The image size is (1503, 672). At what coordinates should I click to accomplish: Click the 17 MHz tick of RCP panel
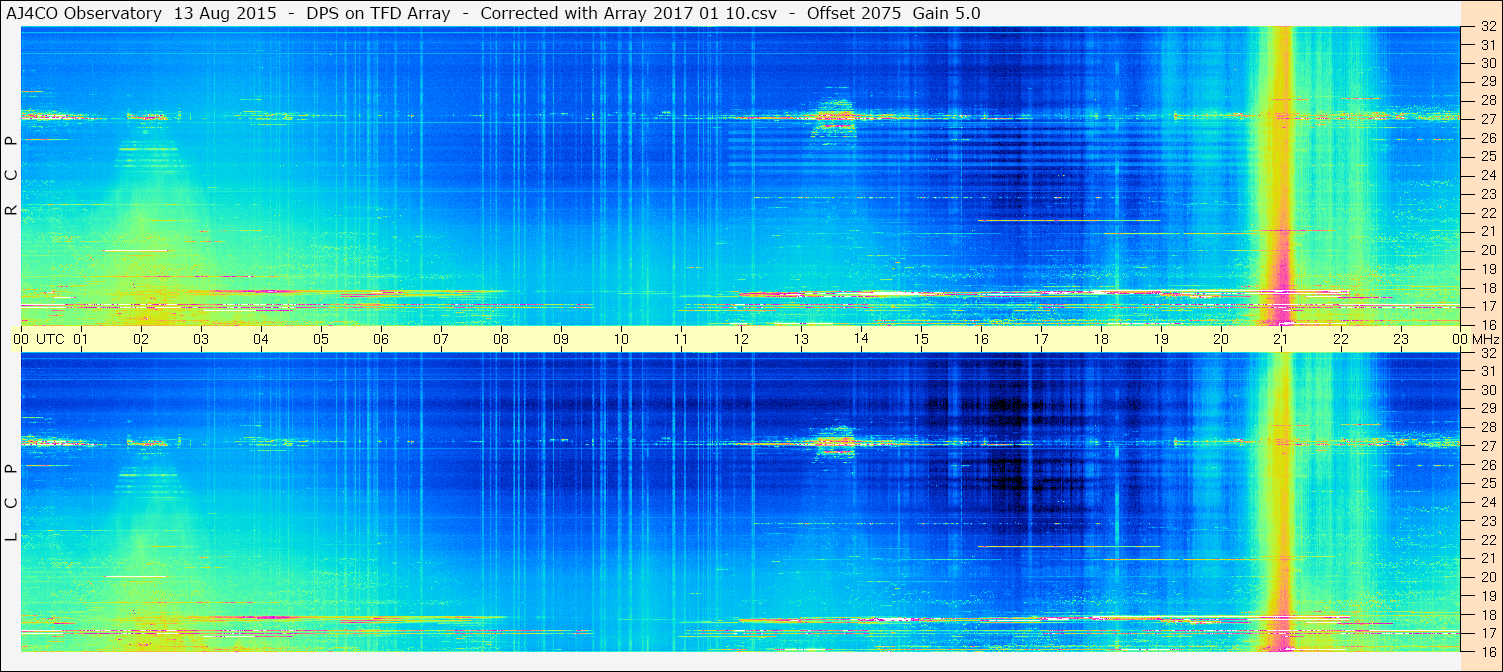pos(1487,306)
